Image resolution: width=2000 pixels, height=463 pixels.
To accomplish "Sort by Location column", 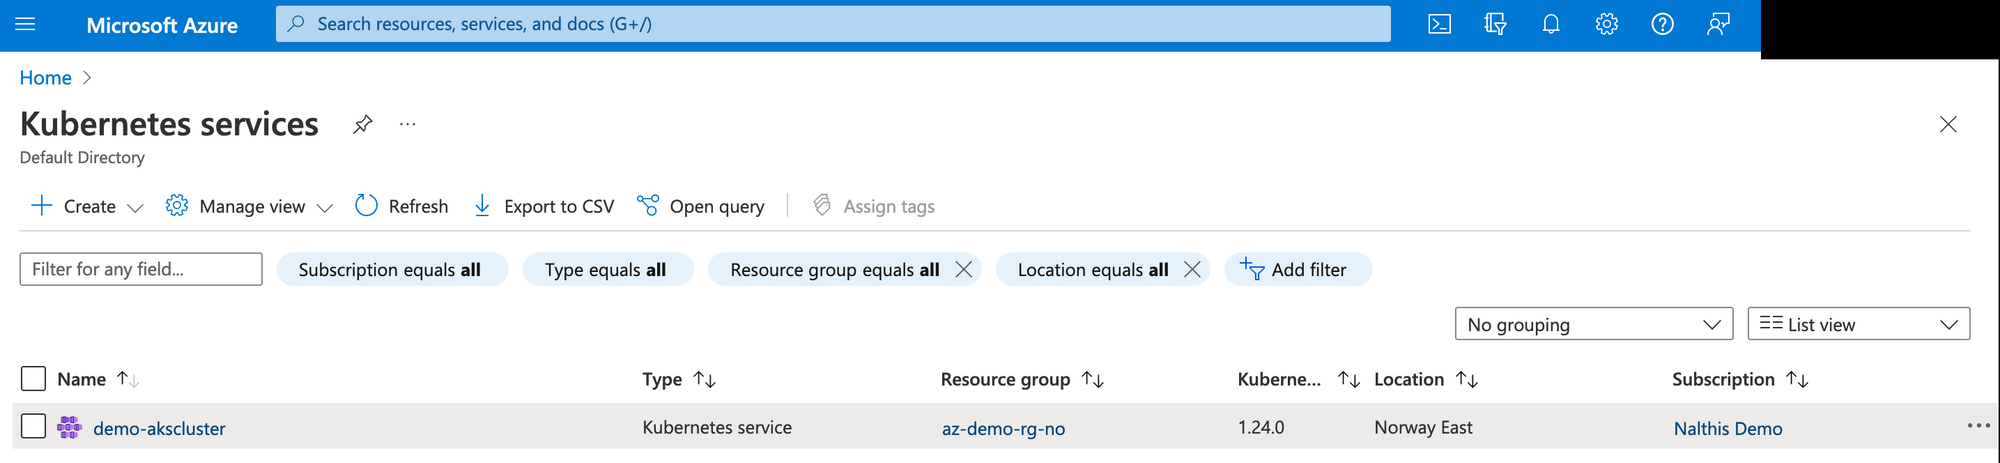I will (1426, 379).
